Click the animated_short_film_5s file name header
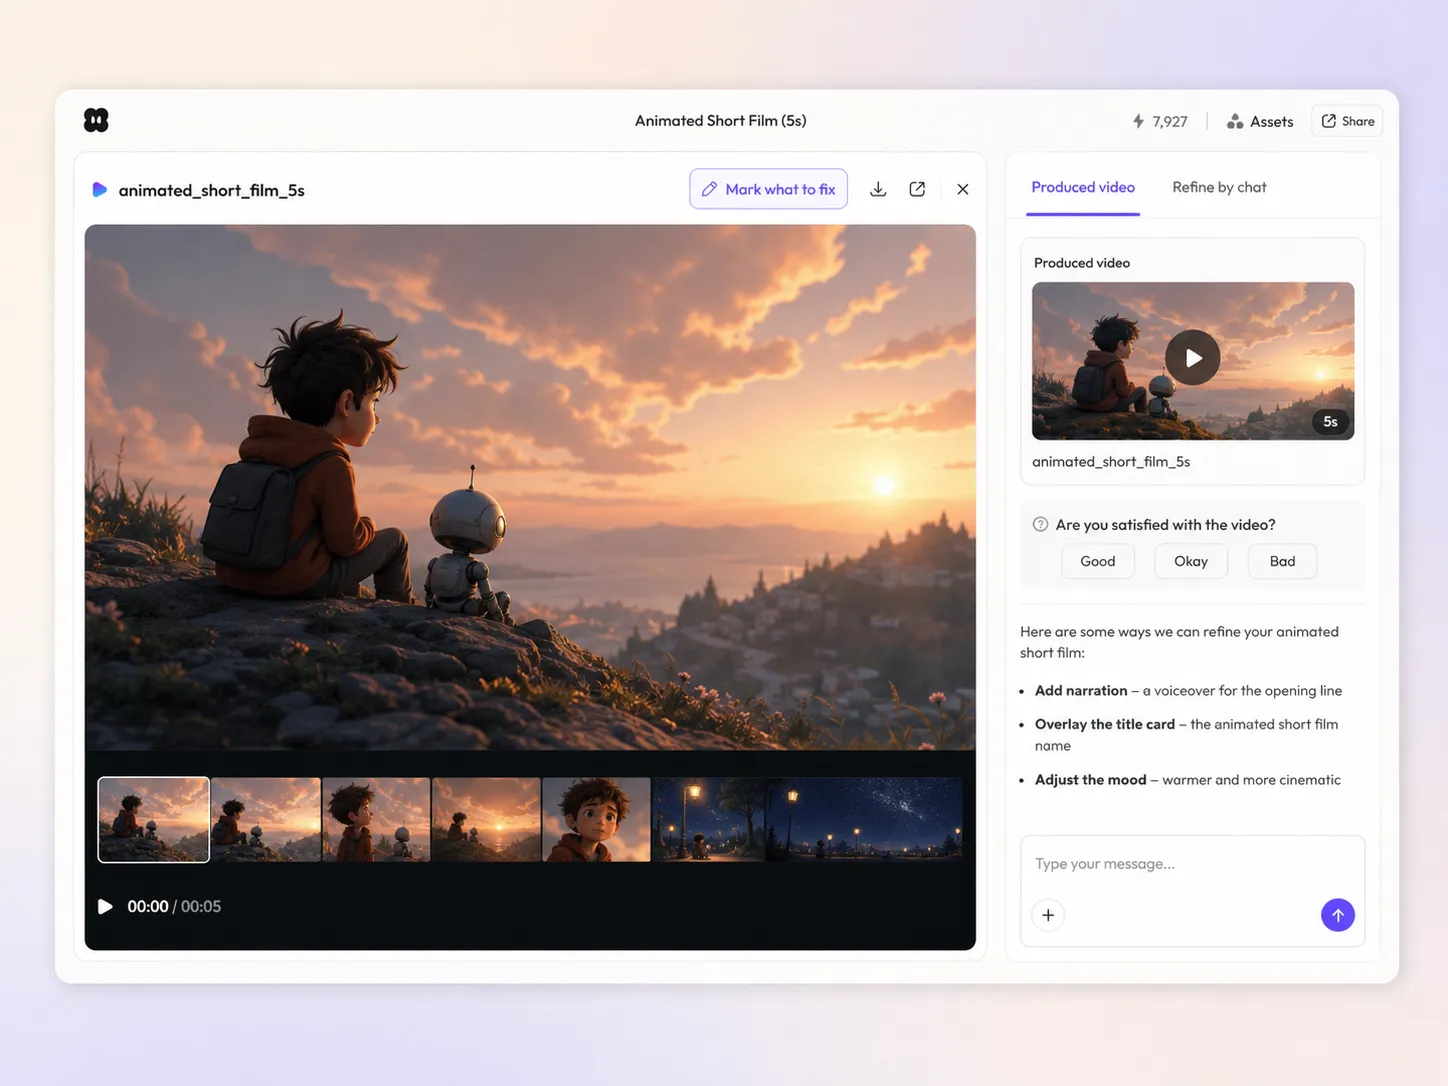This screenshot has width=1448, height=1086. 211,190
